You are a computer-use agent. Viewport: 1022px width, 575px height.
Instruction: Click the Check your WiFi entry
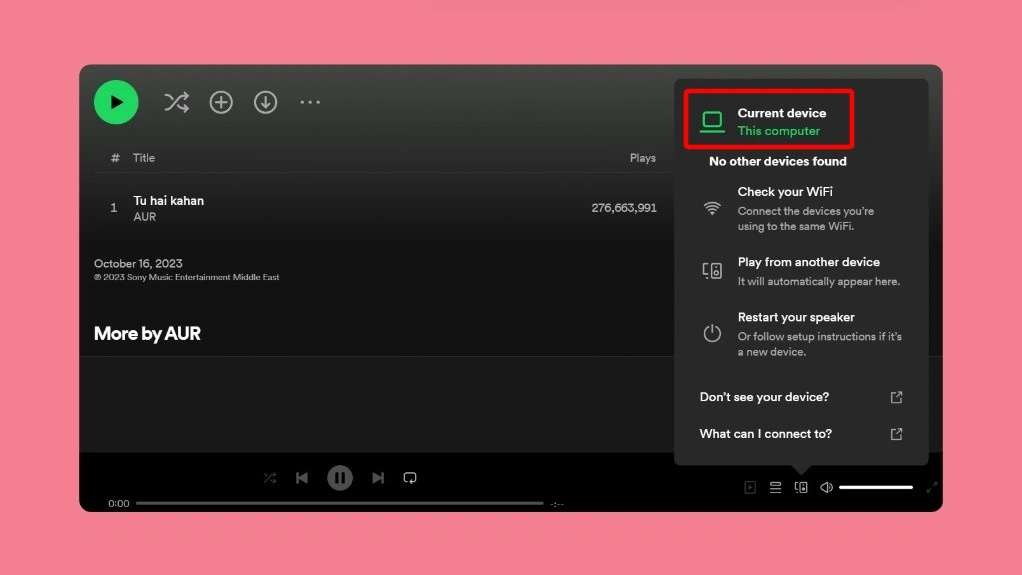pyautogui.click(x=800, y=209)
